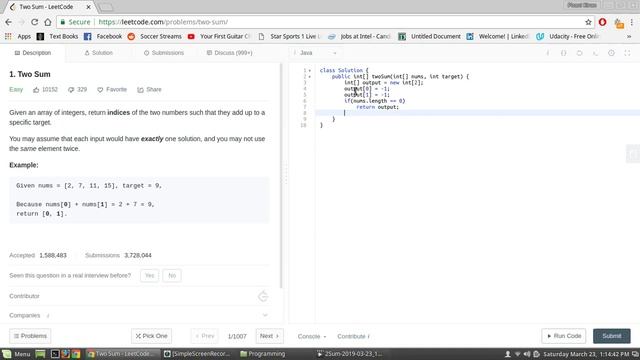The width and height of the screenshot is (640, 360).
Task: Reload the LeetCode page
Action: tap(35, 22)
